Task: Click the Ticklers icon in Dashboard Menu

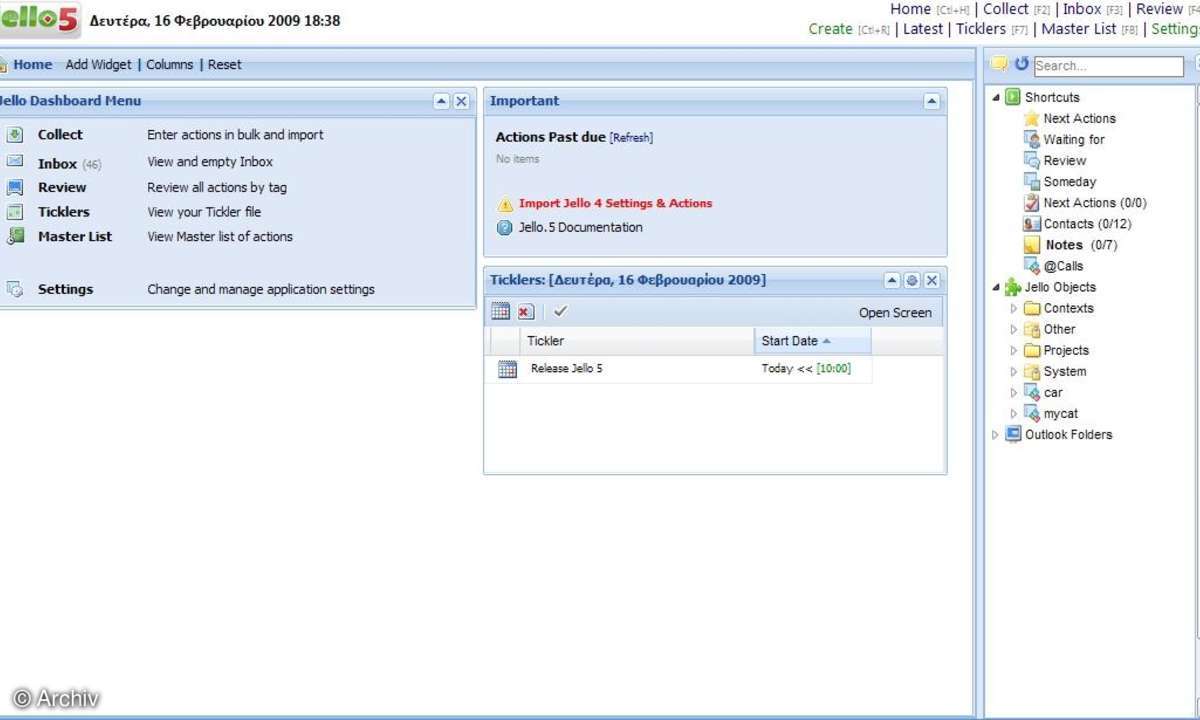Action: pos(15,212)
